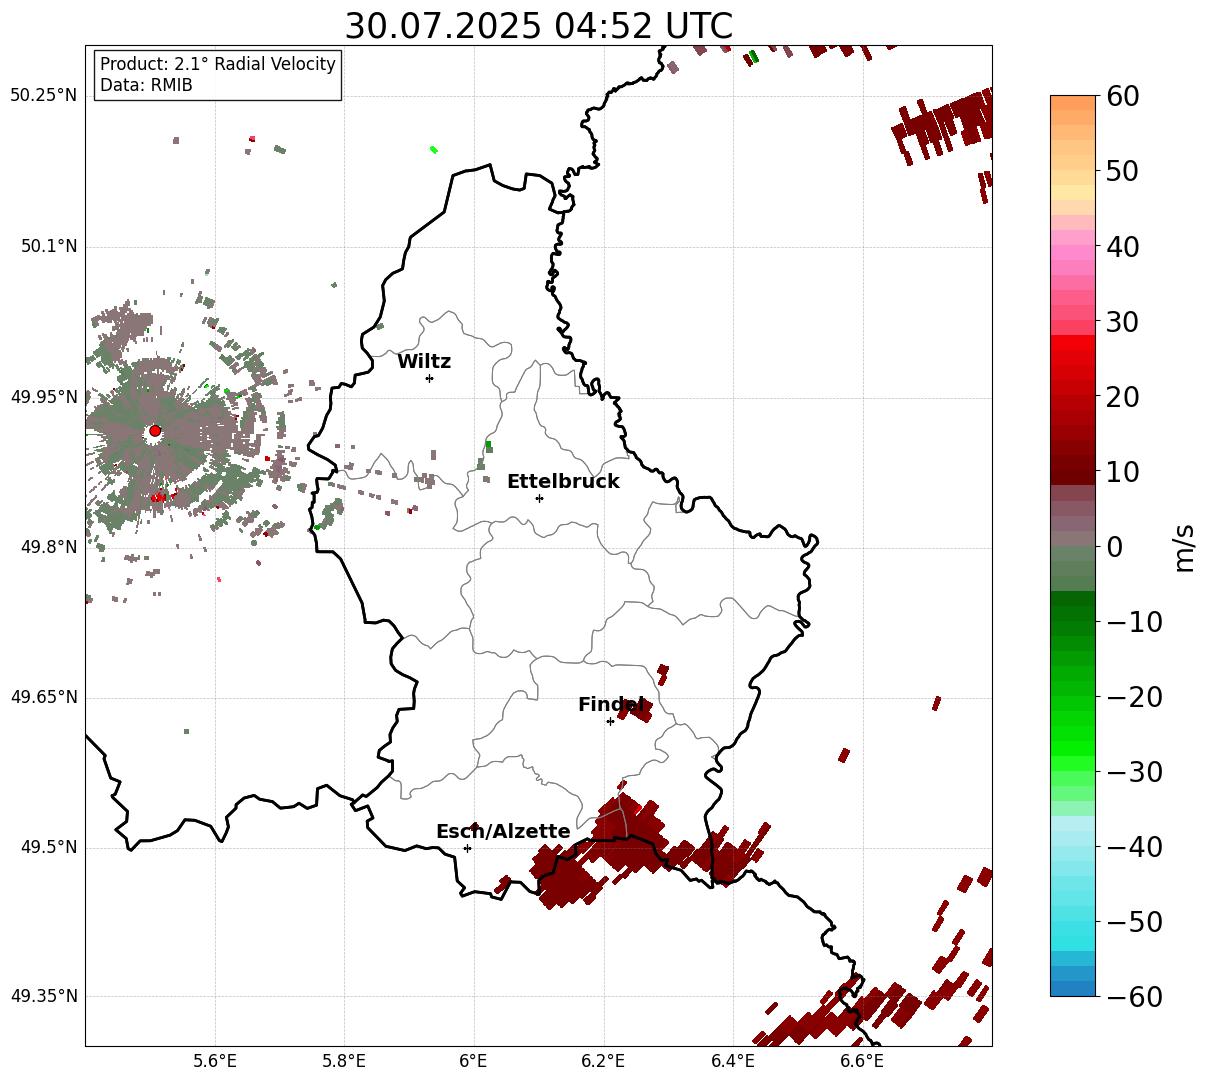
Task: Click the colorbar value 40
Action: coord(1123,246)
